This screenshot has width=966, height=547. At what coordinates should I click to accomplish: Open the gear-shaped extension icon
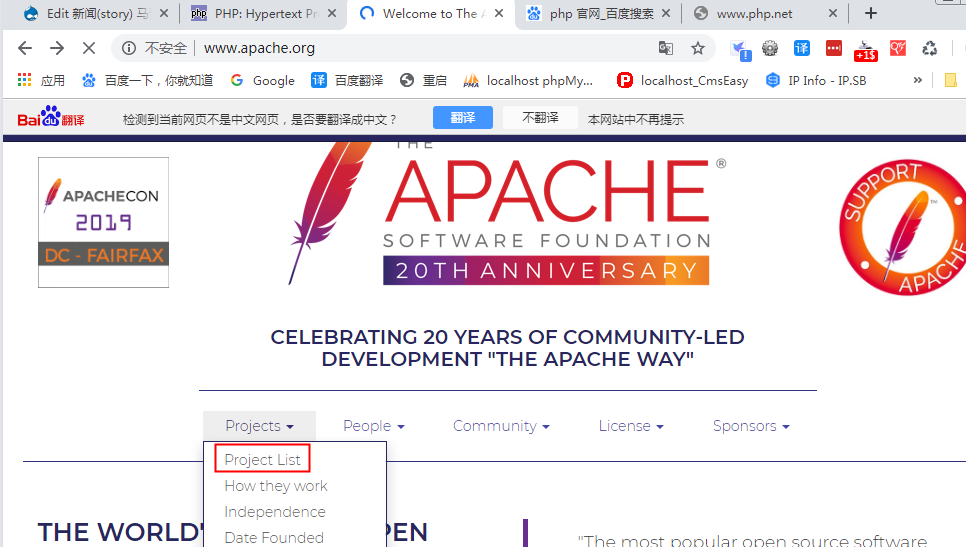769,48
